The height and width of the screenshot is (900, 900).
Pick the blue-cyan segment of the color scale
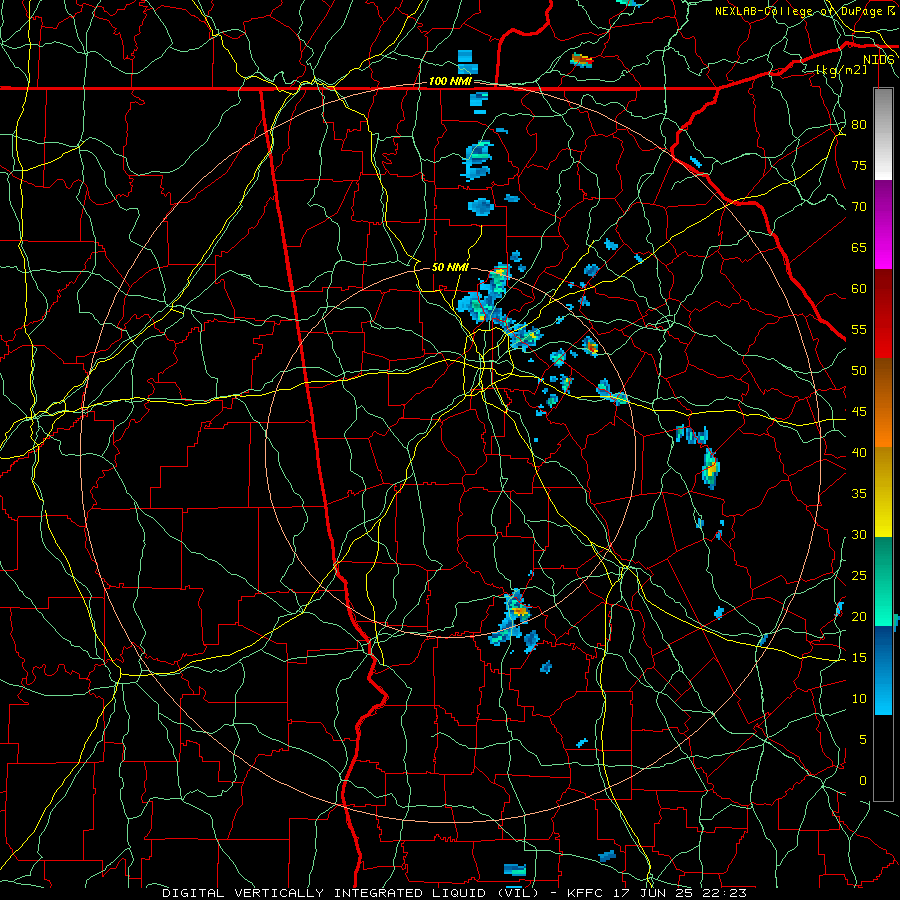tap(883, 670)
